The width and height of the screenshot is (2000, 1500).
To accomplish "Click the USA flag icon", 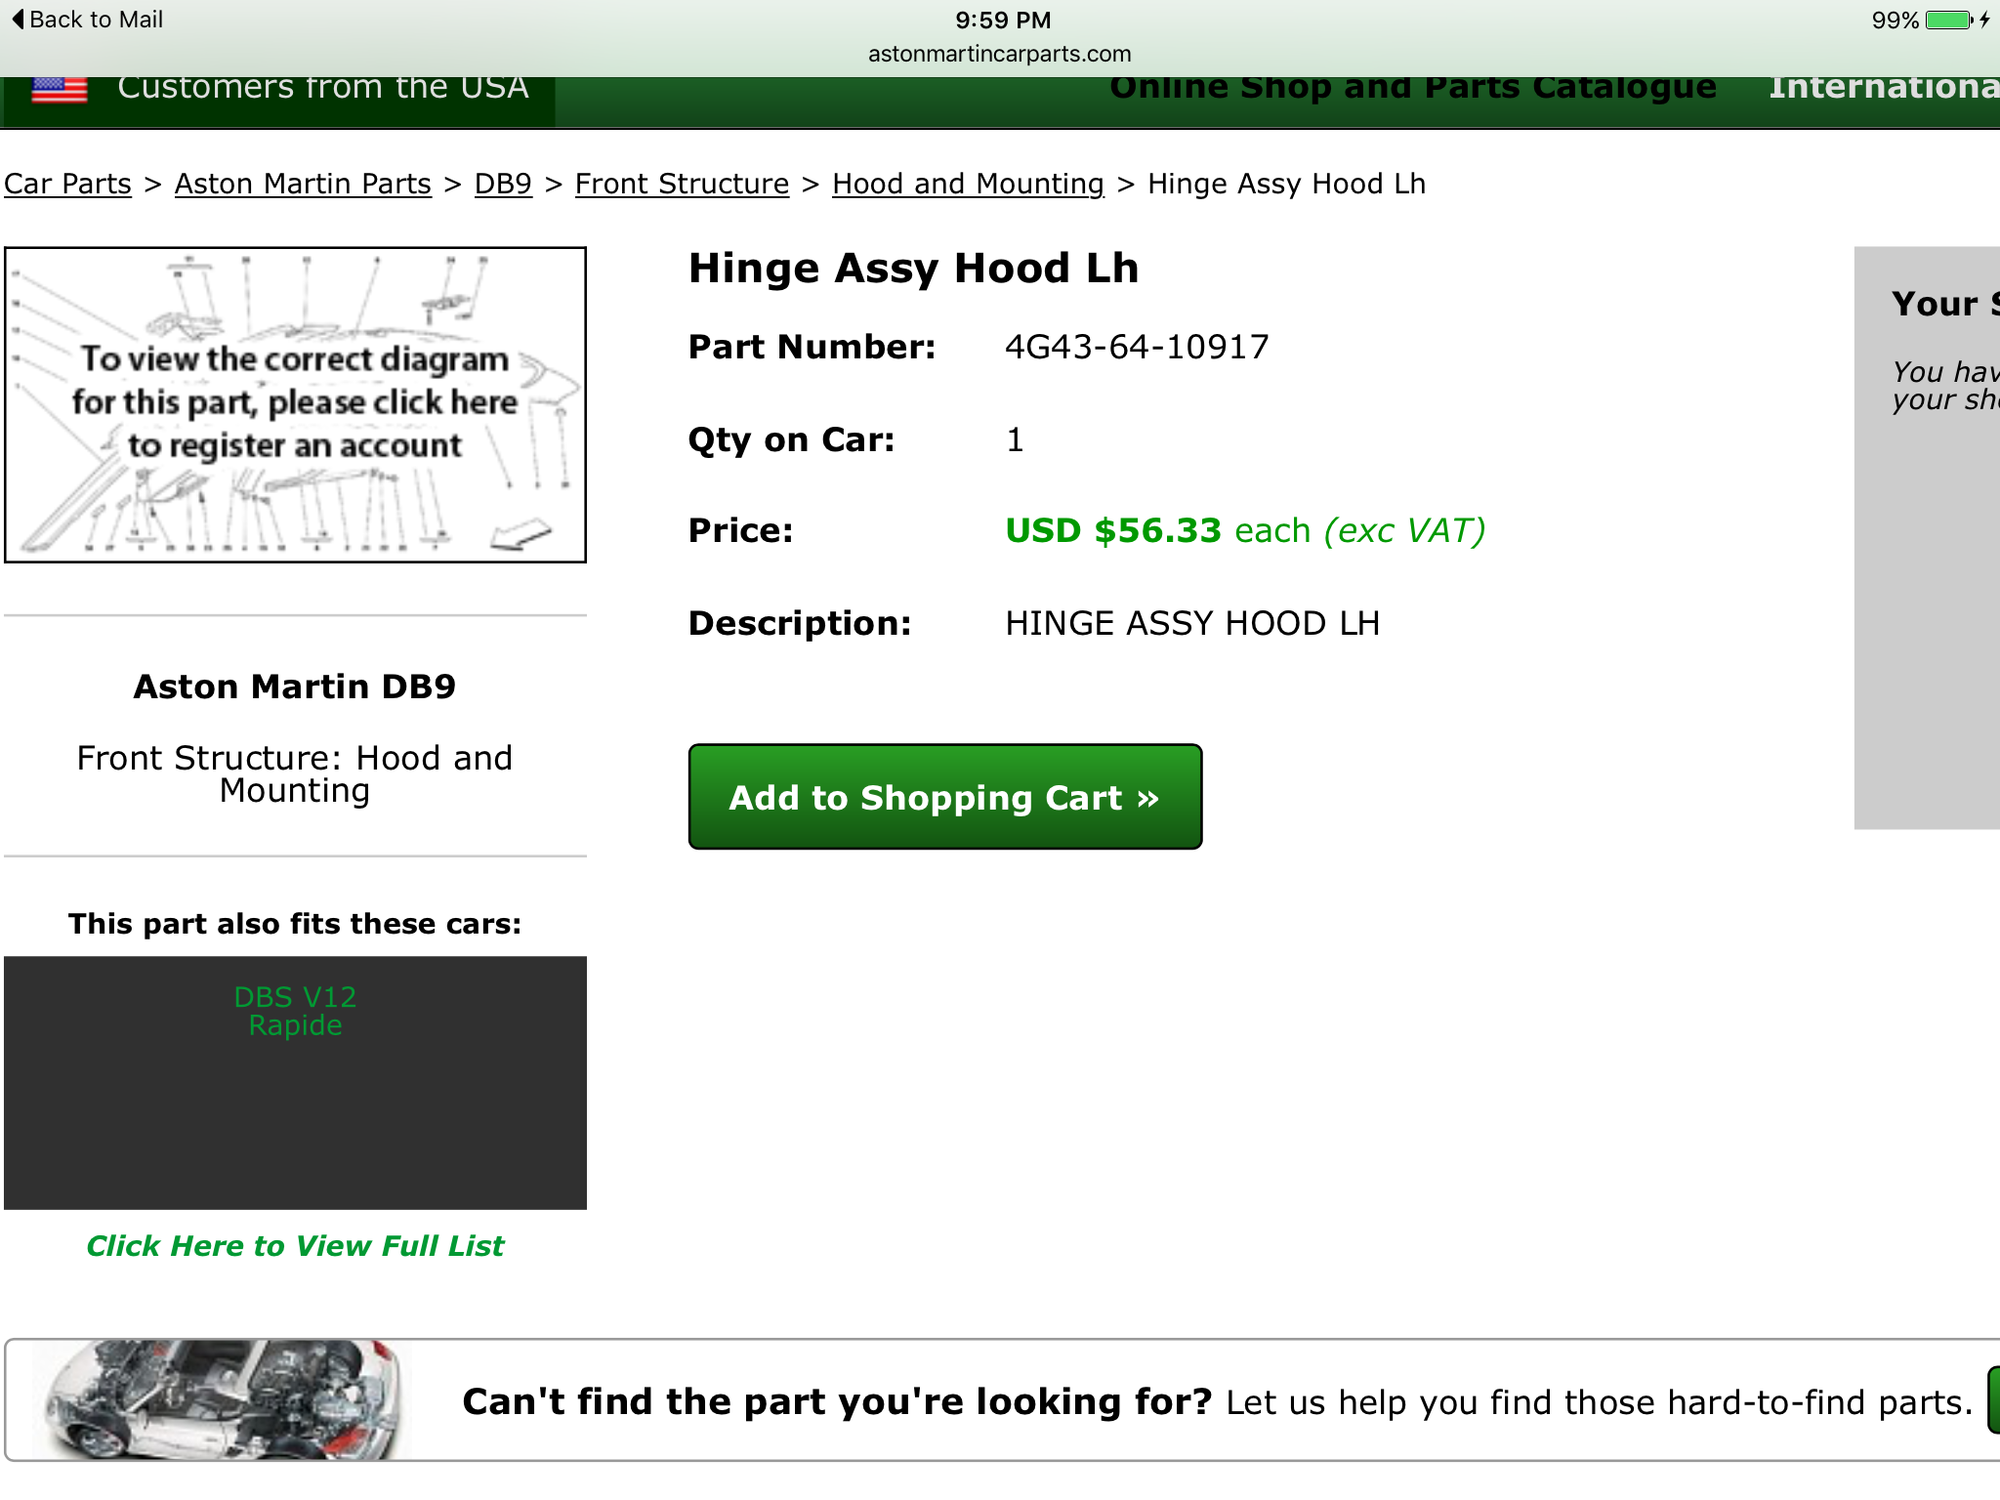I will (59, 89).
